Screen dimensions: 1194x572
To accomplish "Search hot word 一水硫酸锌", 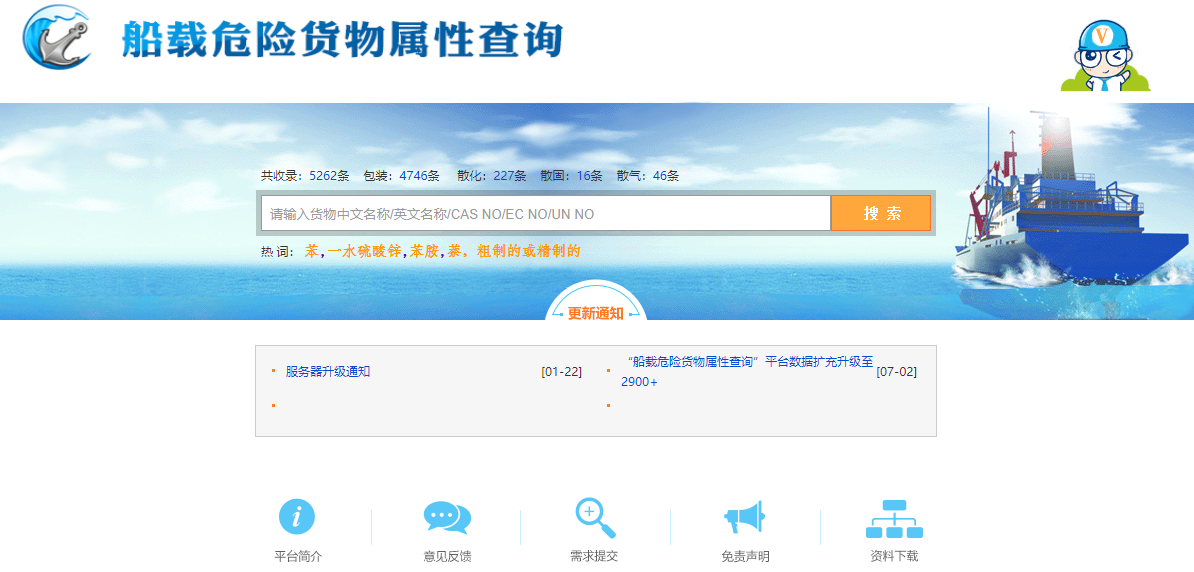I will point(365,251).
